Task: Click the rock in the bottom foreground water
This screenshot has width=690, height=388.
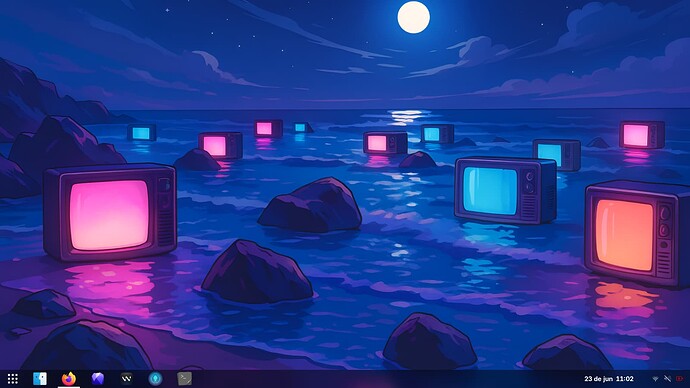Action: pyautogui.click(x=429, y=342)
